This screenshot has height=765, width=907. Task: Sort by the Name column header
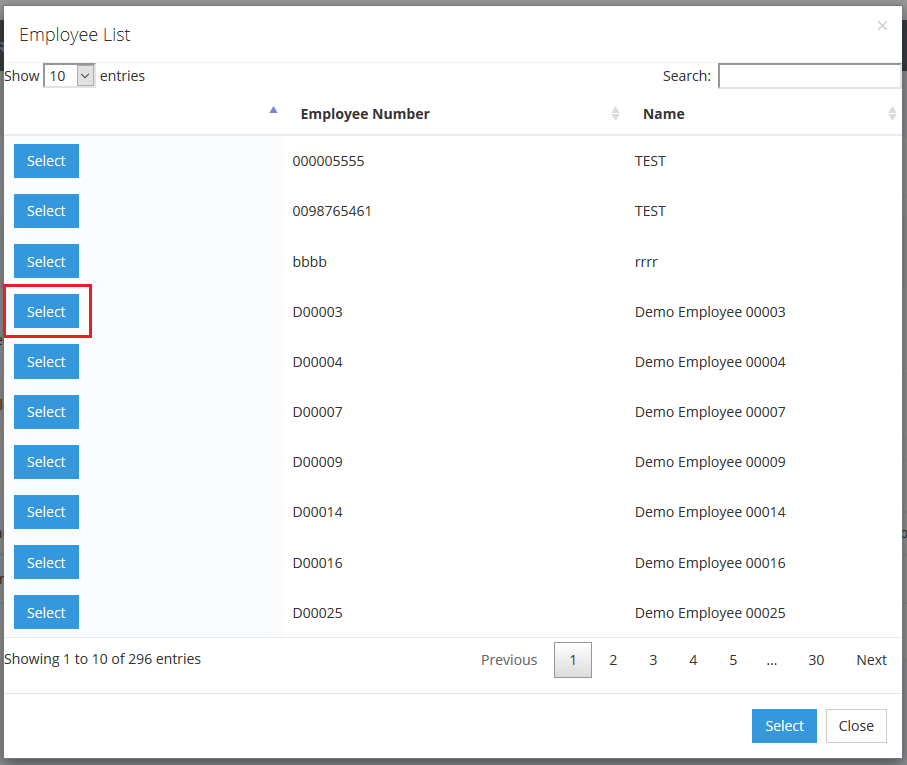coord(664,114)
